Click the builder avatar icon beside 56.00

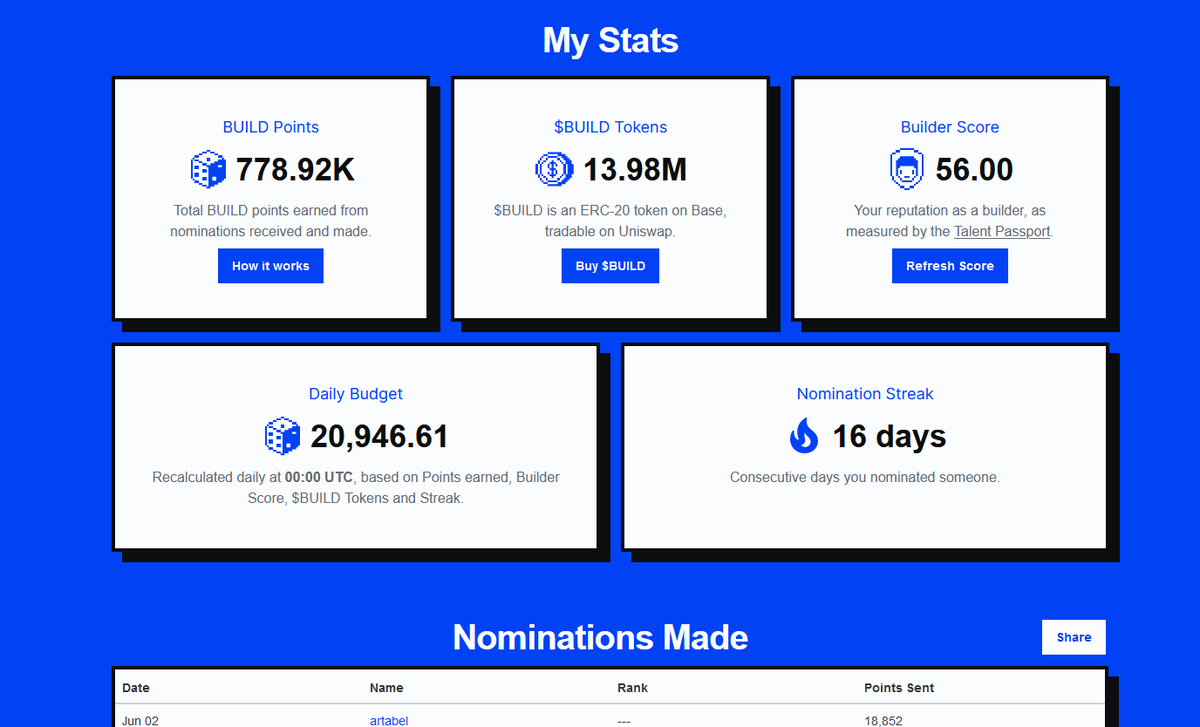pos(906,169)
